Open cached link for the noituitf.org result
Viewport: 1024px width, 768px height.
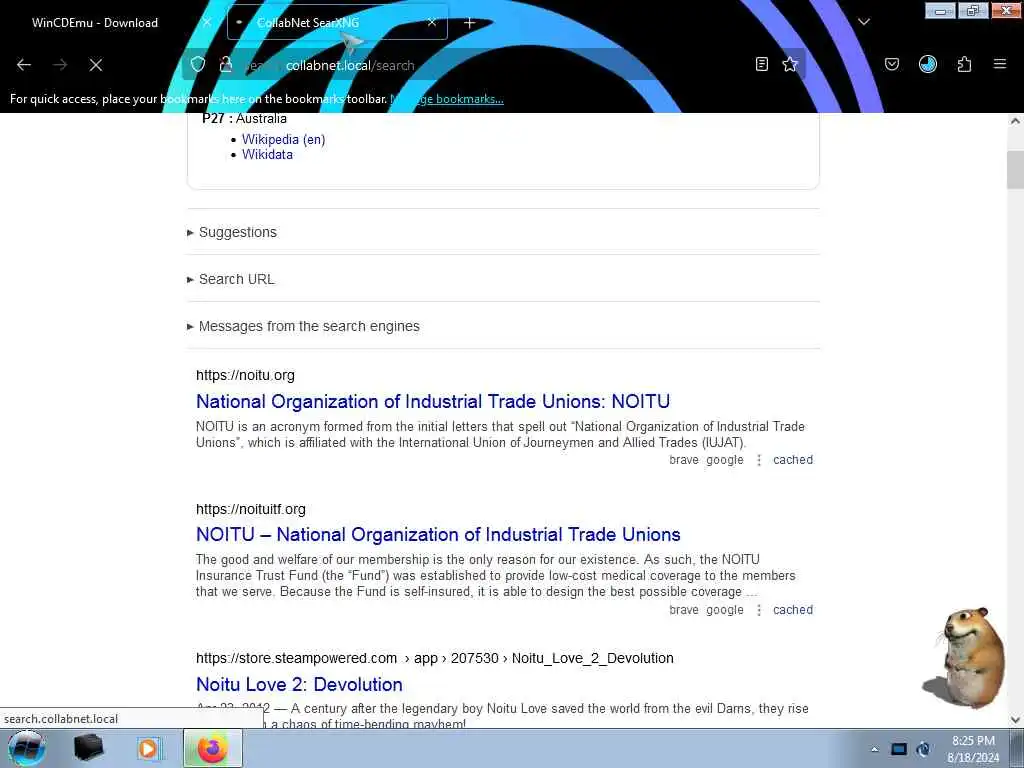[793, 610]
